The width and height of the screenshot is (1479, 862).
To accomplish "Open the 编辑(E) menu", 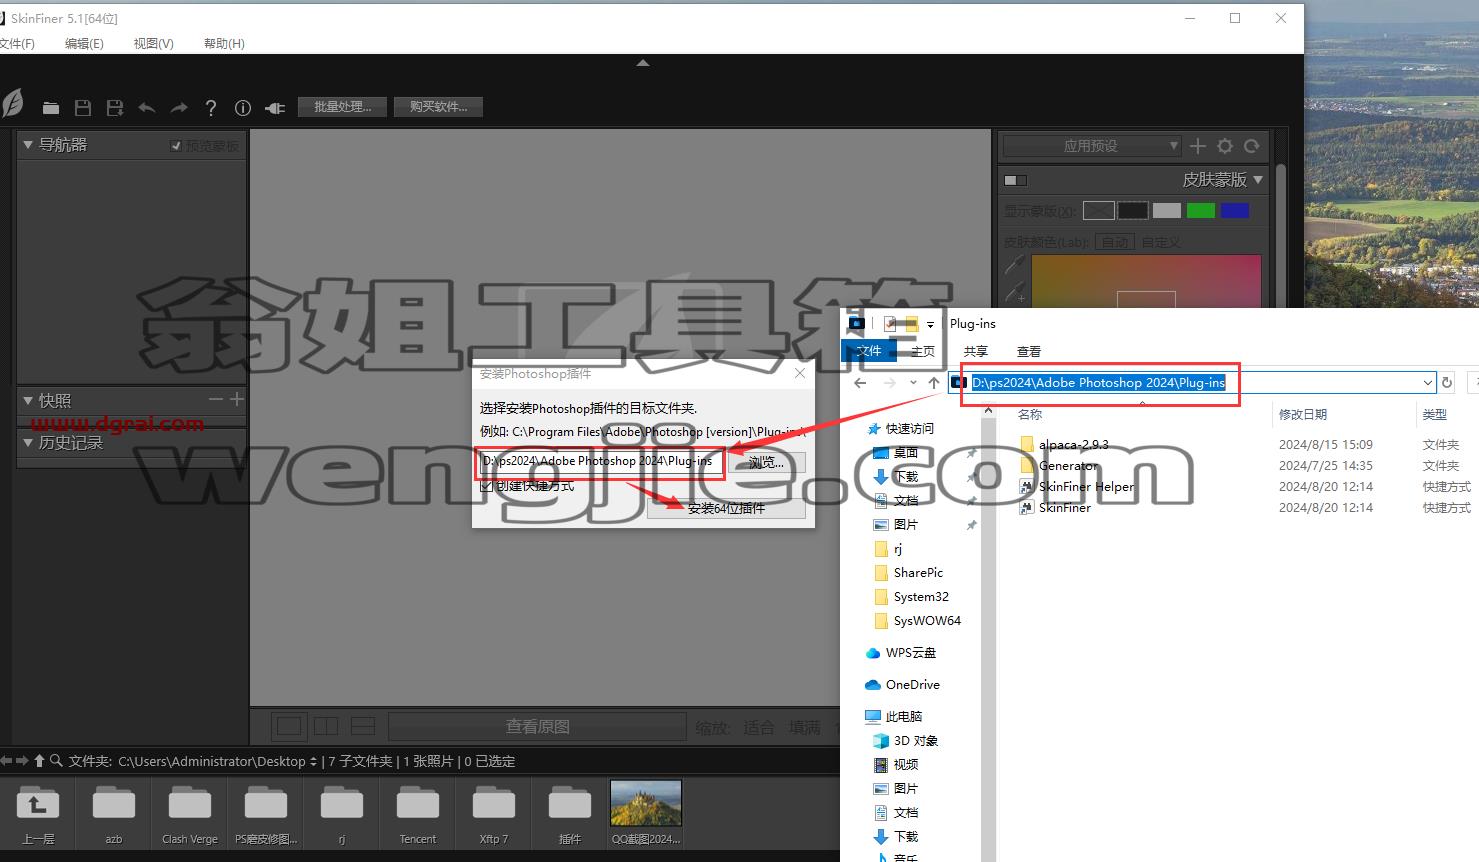I will 84,43.
